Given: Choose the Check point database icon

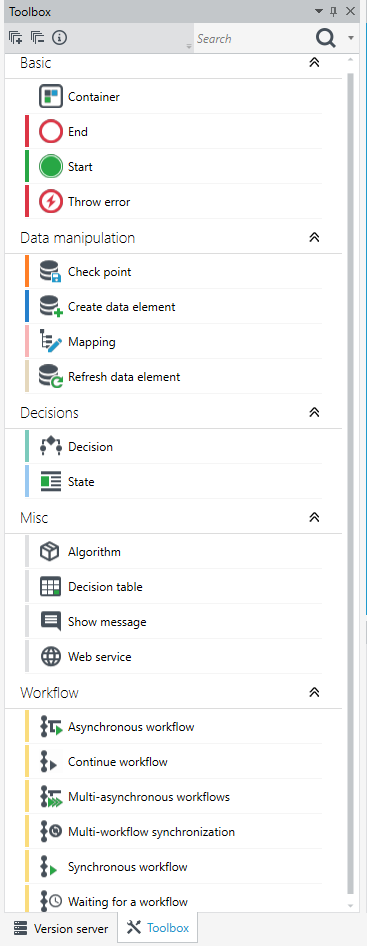Looking at the screenshot, I should pos(51,272).
